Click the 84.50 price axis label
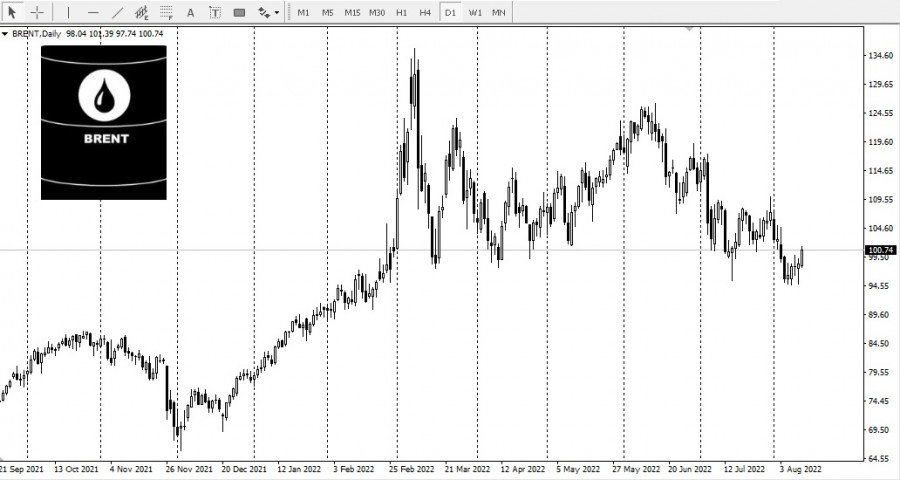 880,343
